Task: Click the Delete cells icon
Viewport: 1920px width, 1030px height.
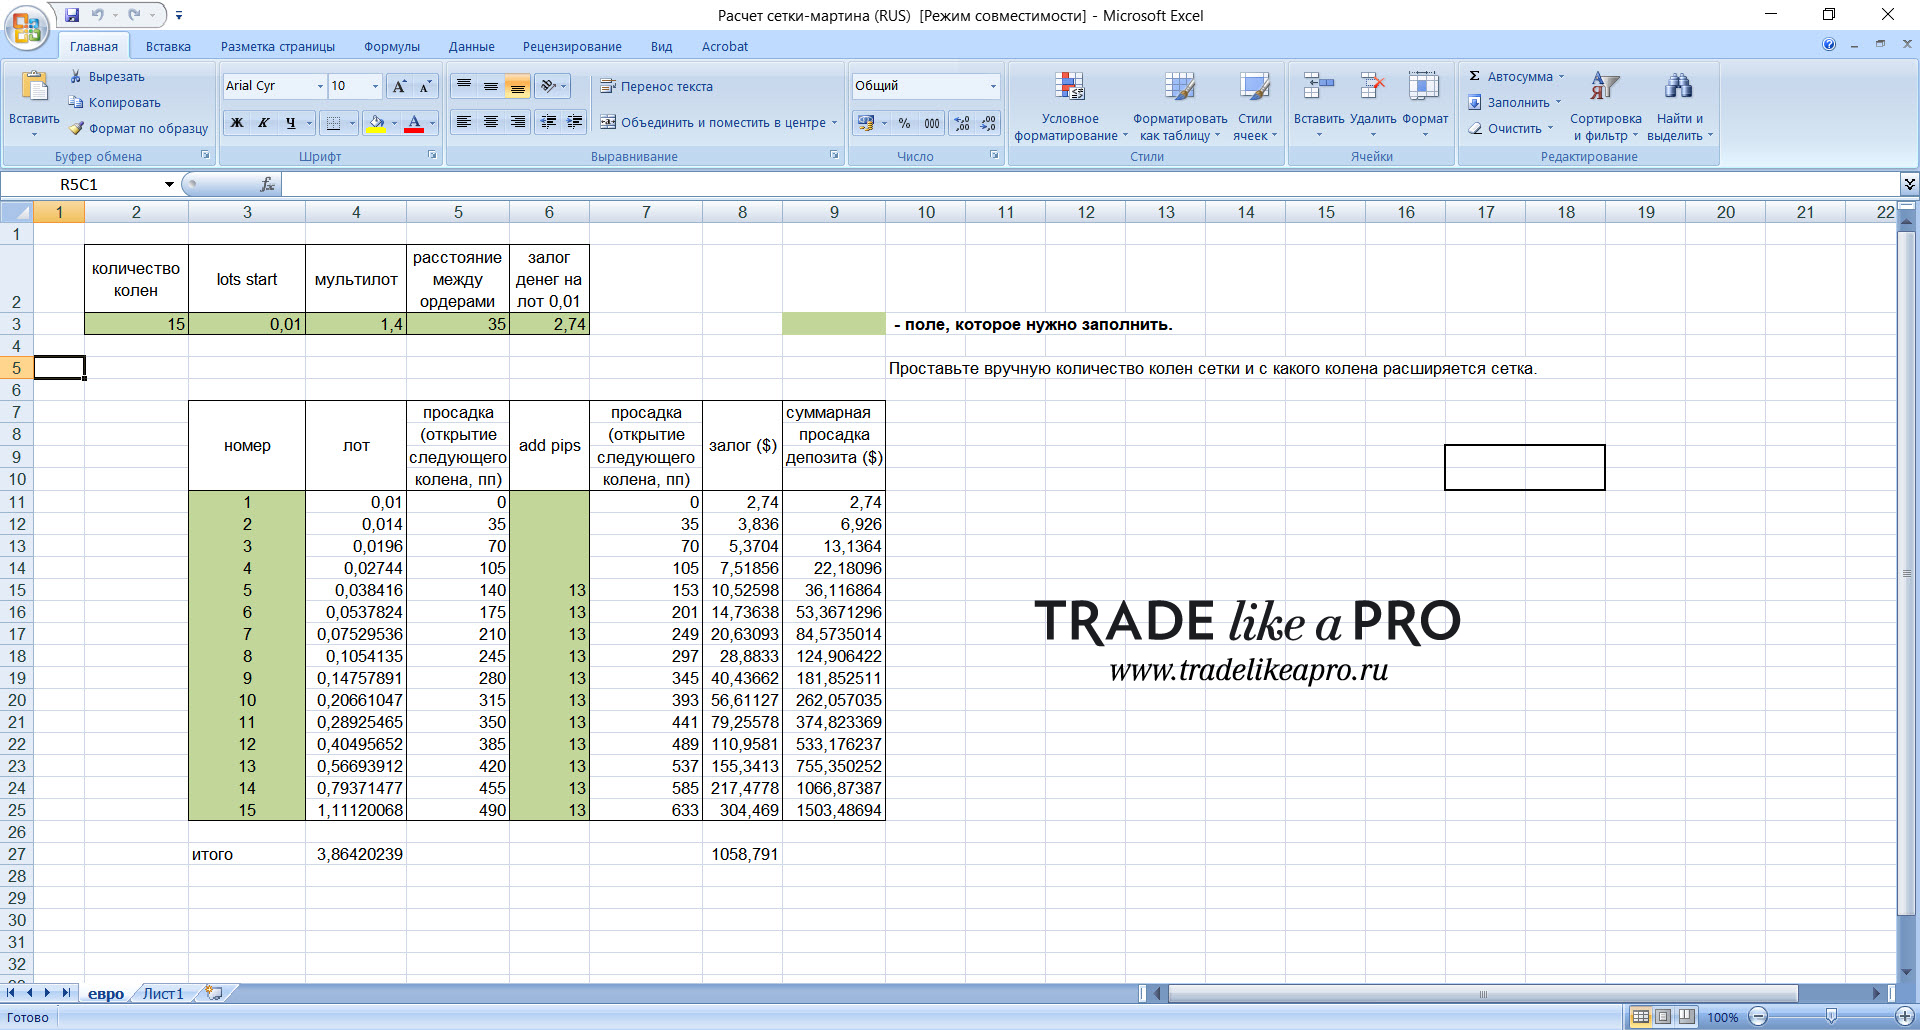Action: [x=1372, y=87]
